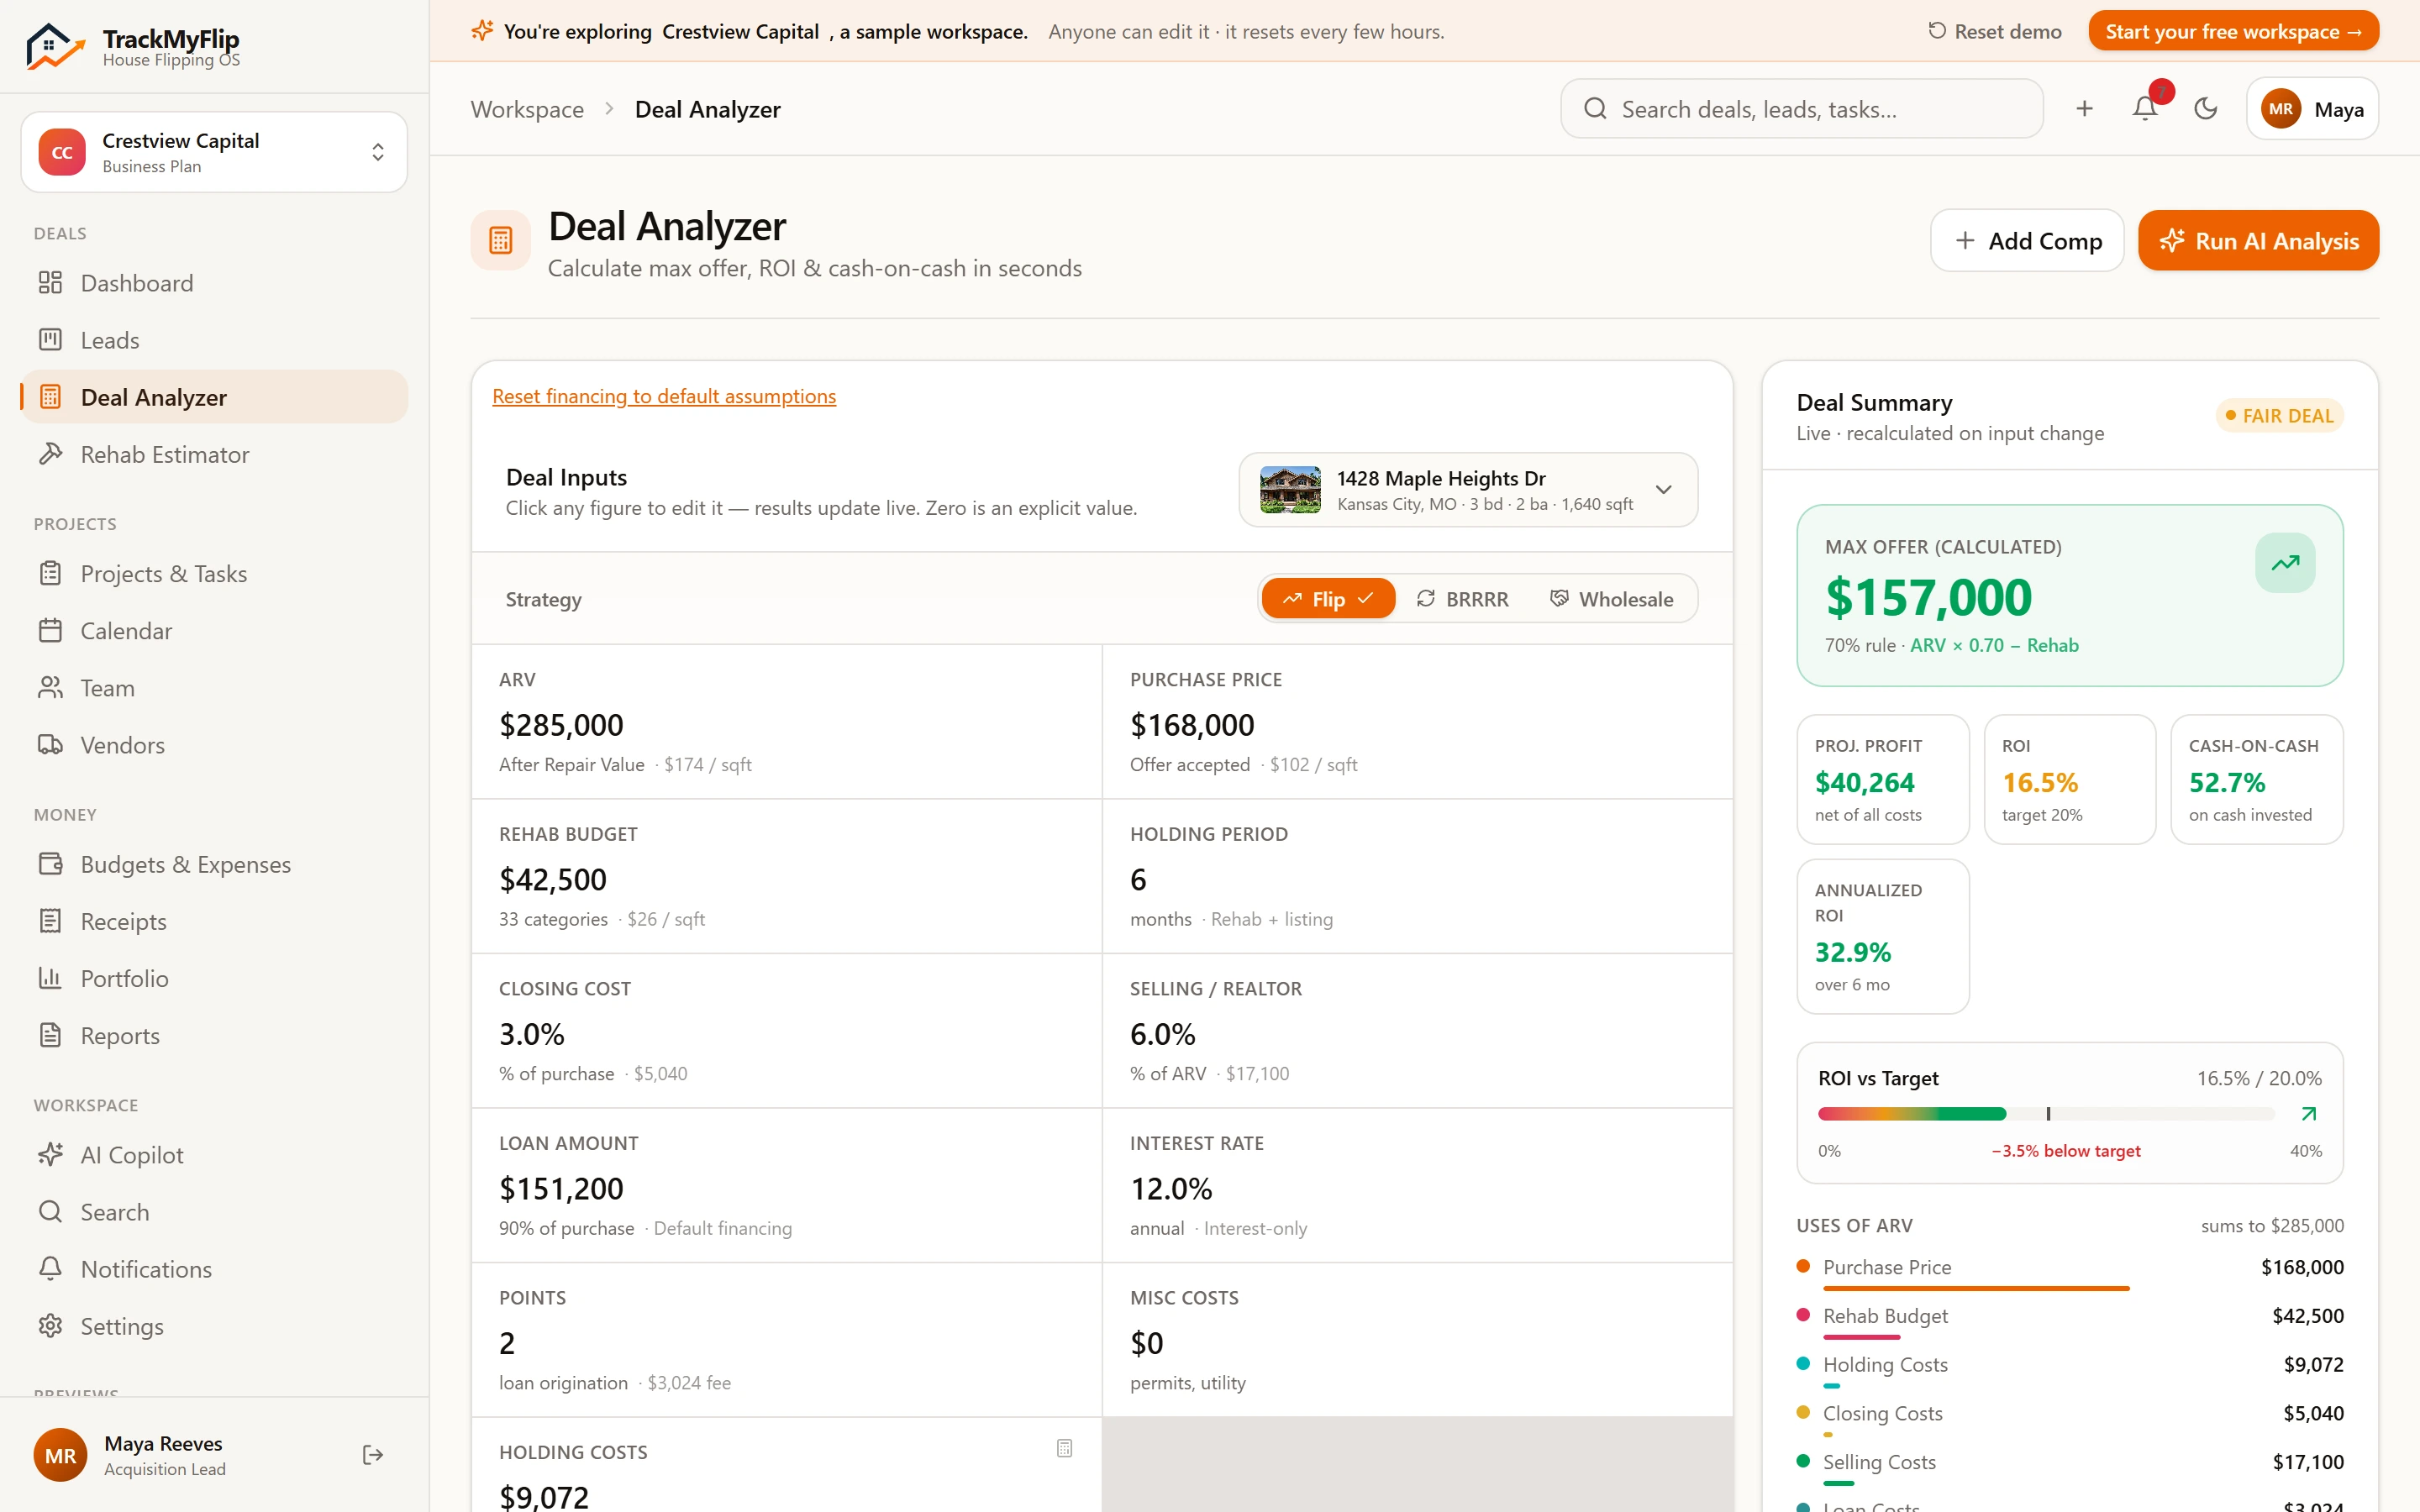Click the ARV value $285,000 to edit
The height and width of the screenshot is (1512, 2420).
[x=561, y=725]
